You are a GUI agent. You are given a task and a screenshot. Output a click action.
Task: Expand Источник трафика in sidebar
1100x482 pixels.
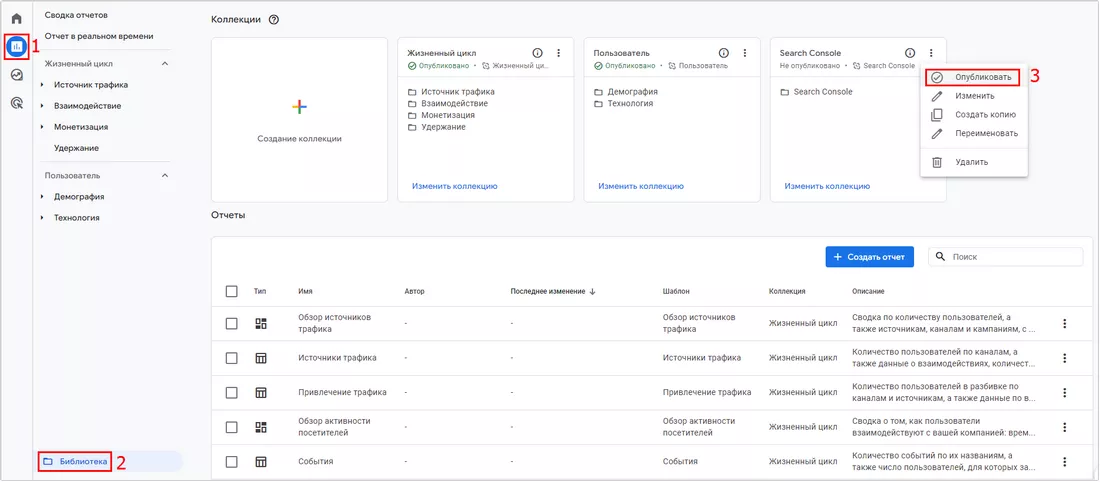(x=42, y=85)
